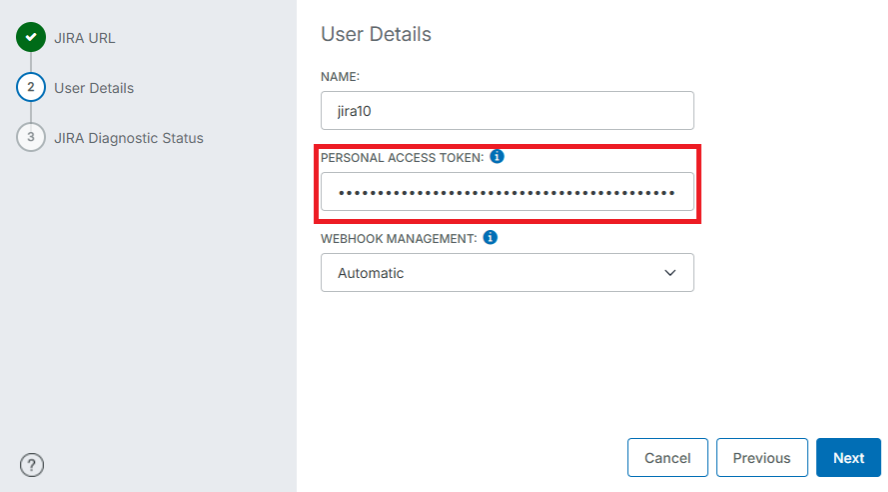Screen dimensions: 888x492
Task: Expand the Webhook Management chevron arrow
Action: coord(670,272)
